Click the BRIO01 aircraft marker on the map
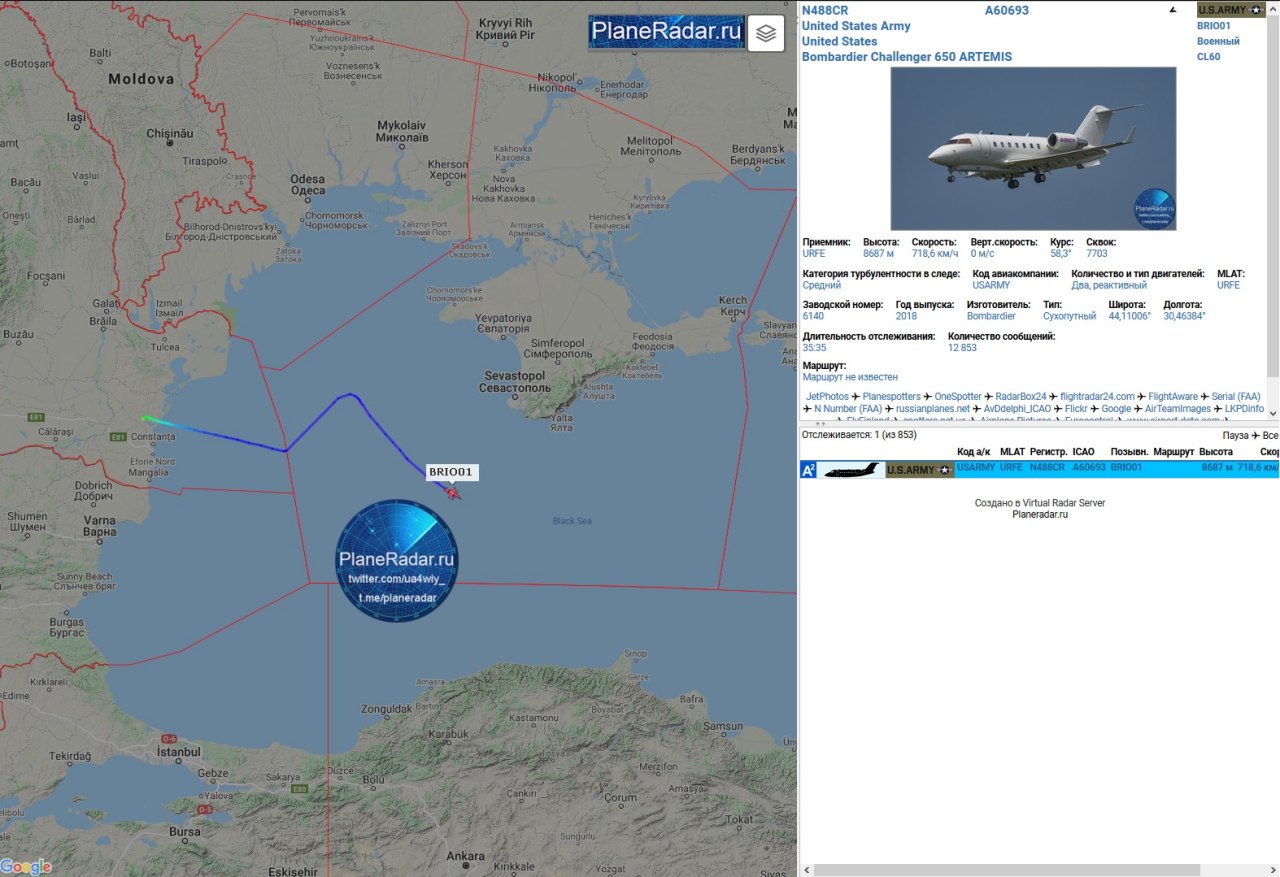Image resolution: width=1280 pixels, height=877 pixels. coord(453,491)
